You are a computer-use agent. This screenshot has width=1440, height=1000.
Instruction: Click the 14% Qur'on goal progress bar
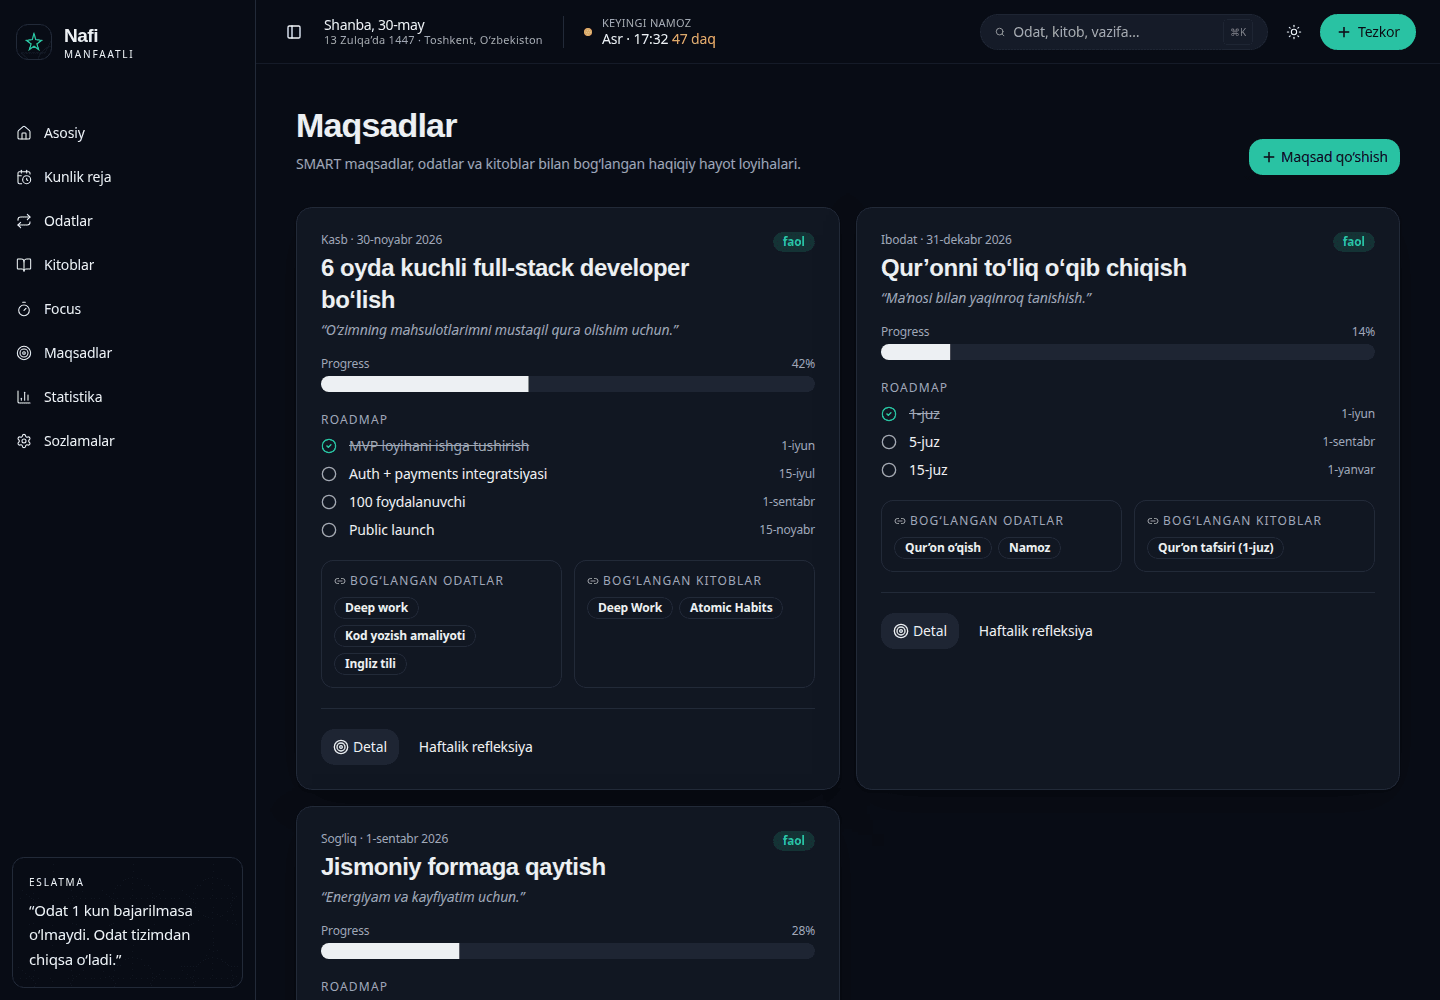(x=1128, y=352)
